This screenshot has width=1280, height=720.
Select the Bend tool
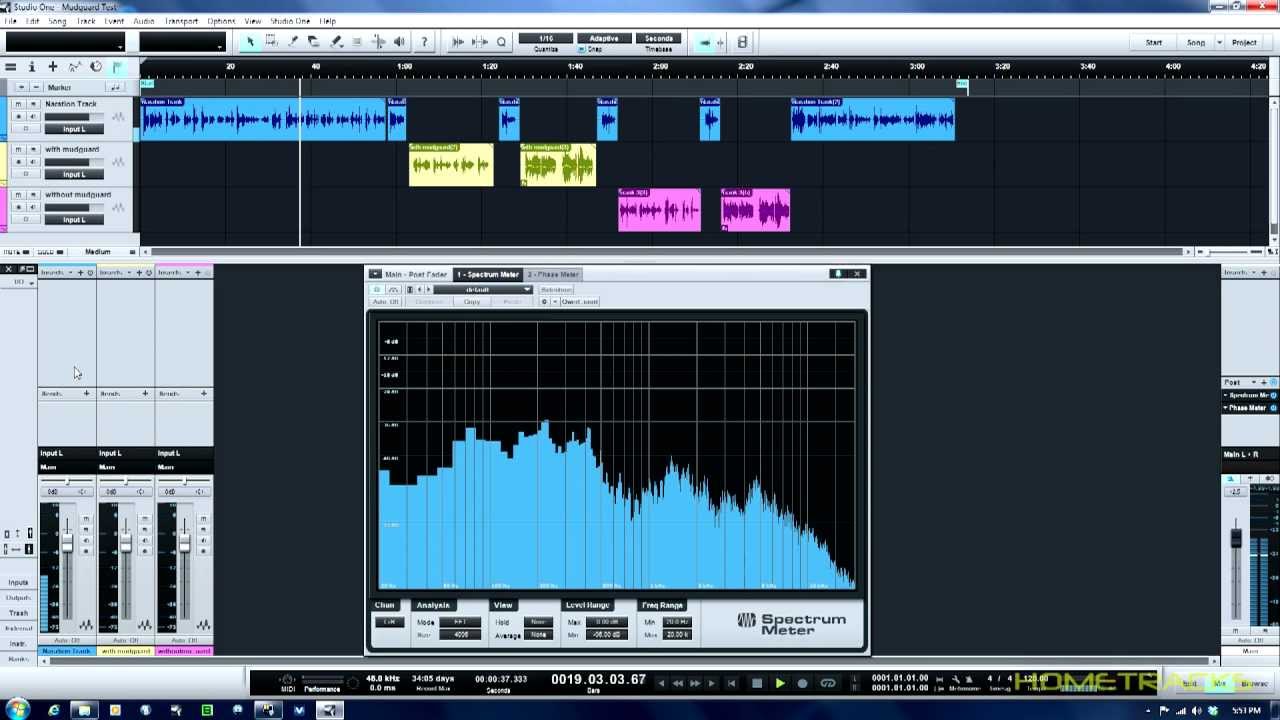[x=379, y=42]
